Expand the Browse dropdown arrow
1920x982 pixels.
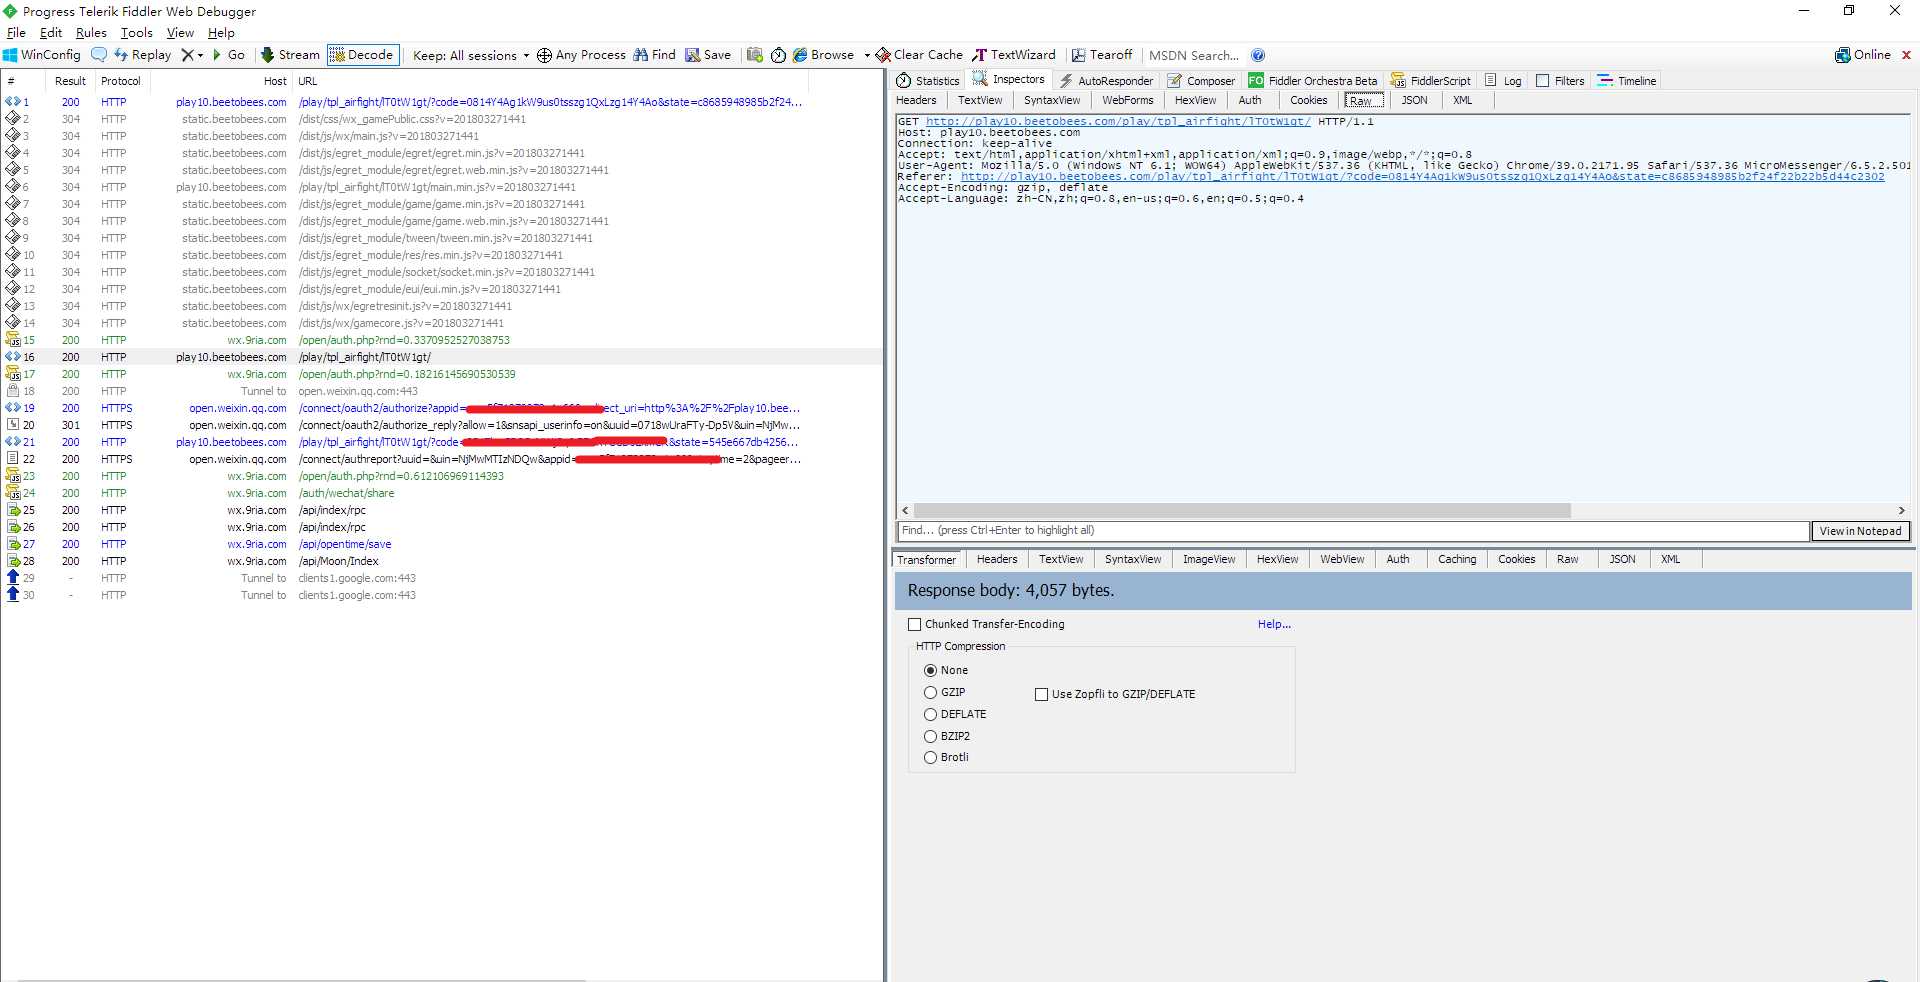point(866,55)
